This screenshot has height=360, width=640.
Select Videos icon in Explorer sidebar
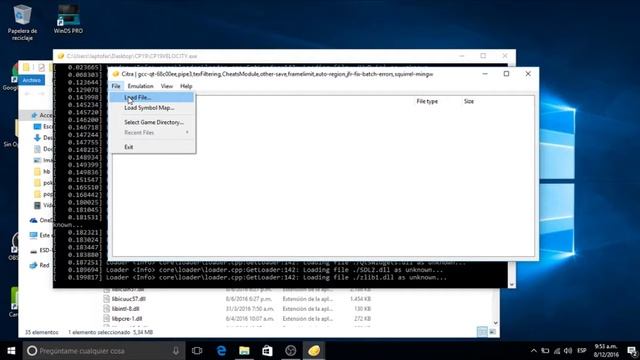coord(37,205)
